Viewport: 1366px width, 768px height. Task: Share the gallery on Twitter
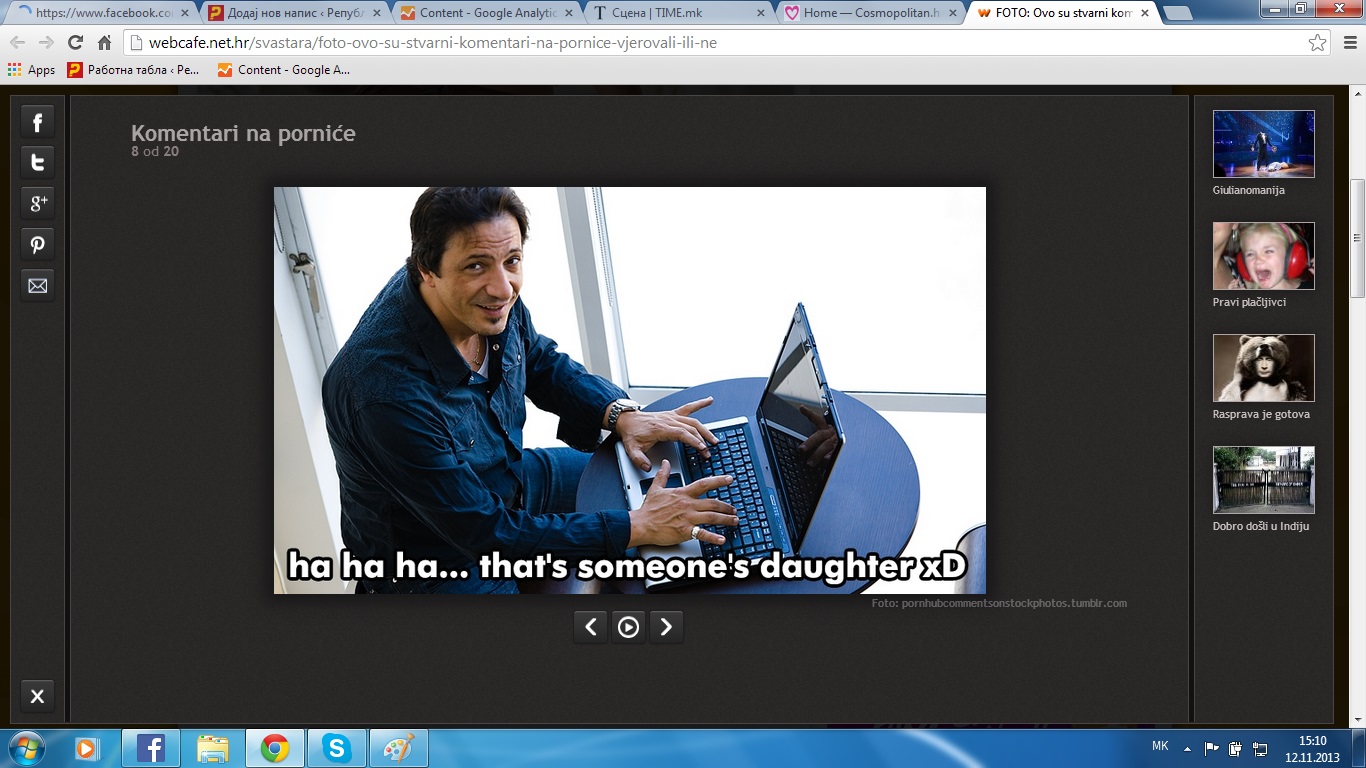pyautogui.click(x=38, y=163)
